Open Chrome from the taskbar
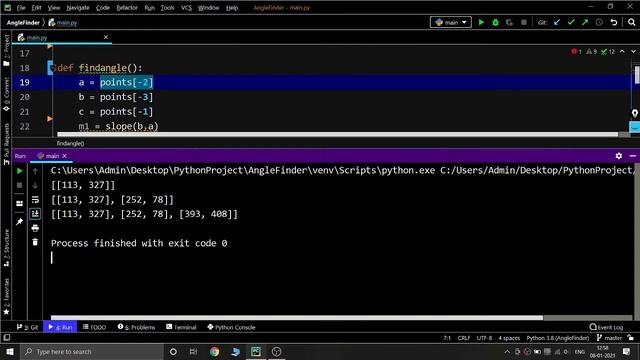 214,351
